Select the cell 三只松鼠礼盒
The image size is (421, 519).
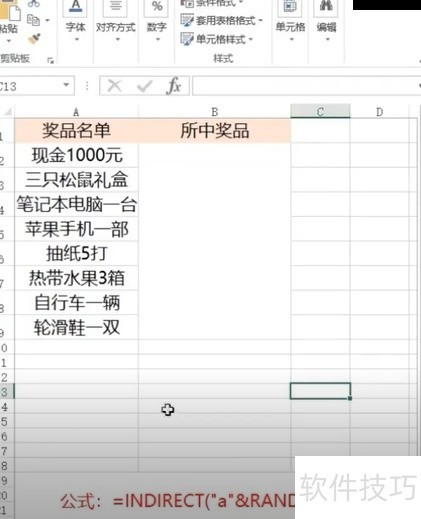click(x=76, y=180)
